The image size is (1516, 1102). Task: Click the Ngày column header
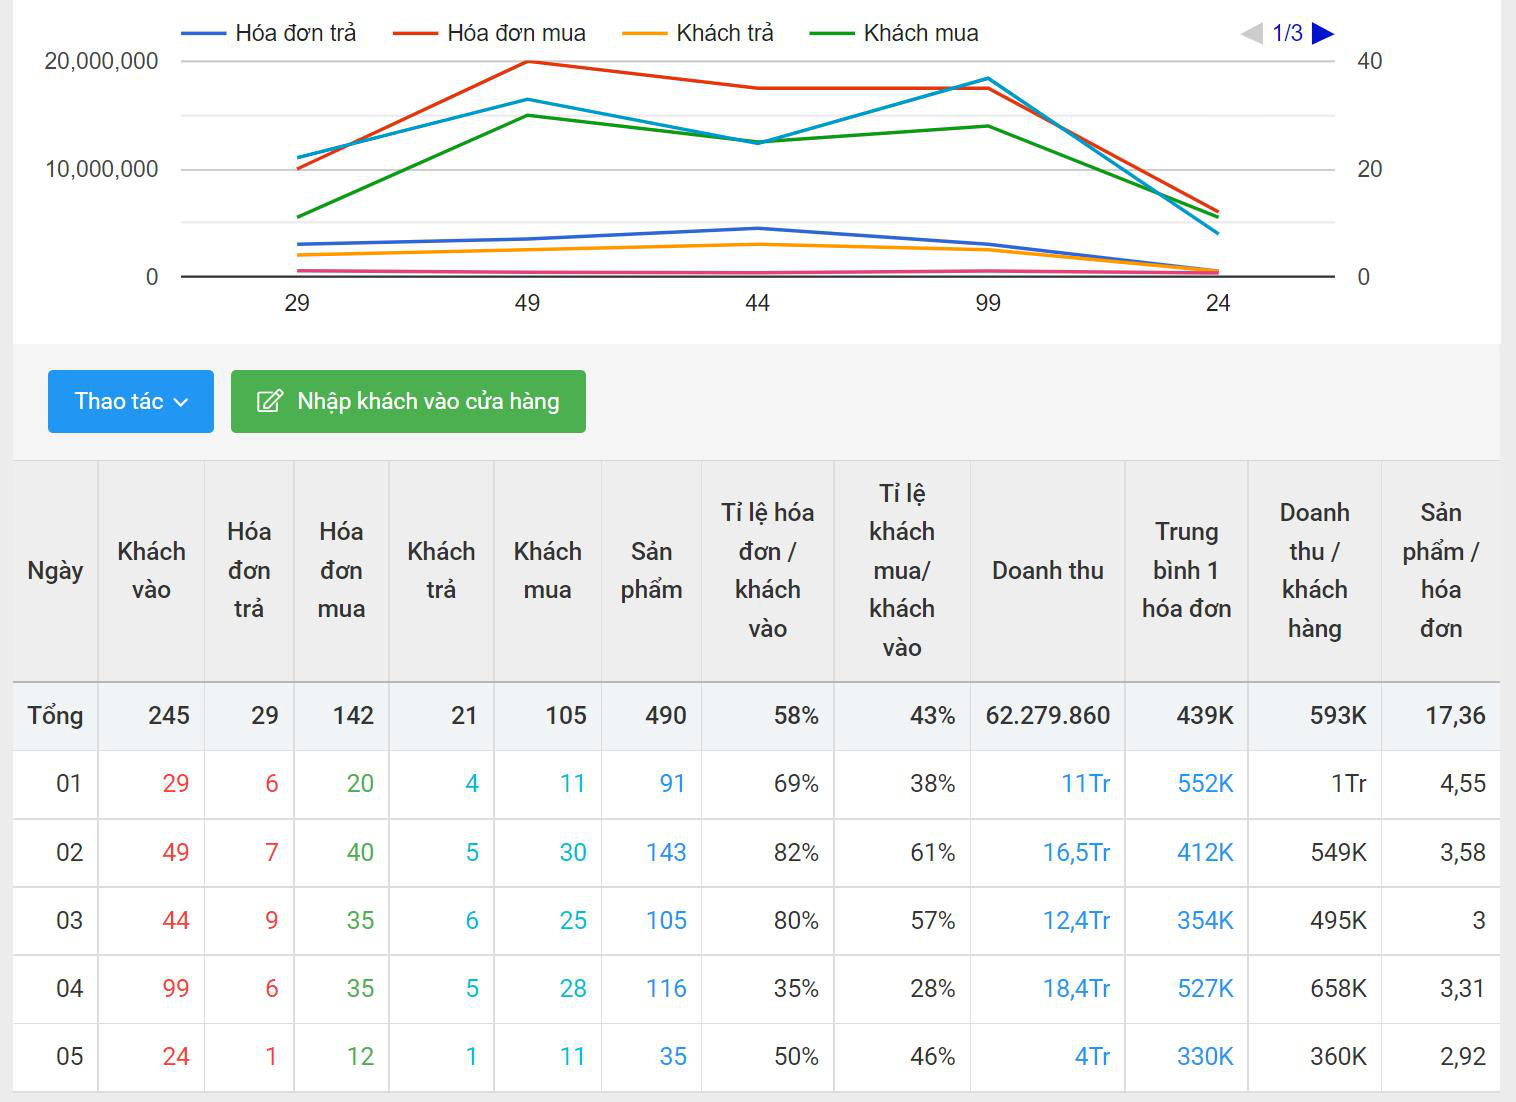point(55,571)
